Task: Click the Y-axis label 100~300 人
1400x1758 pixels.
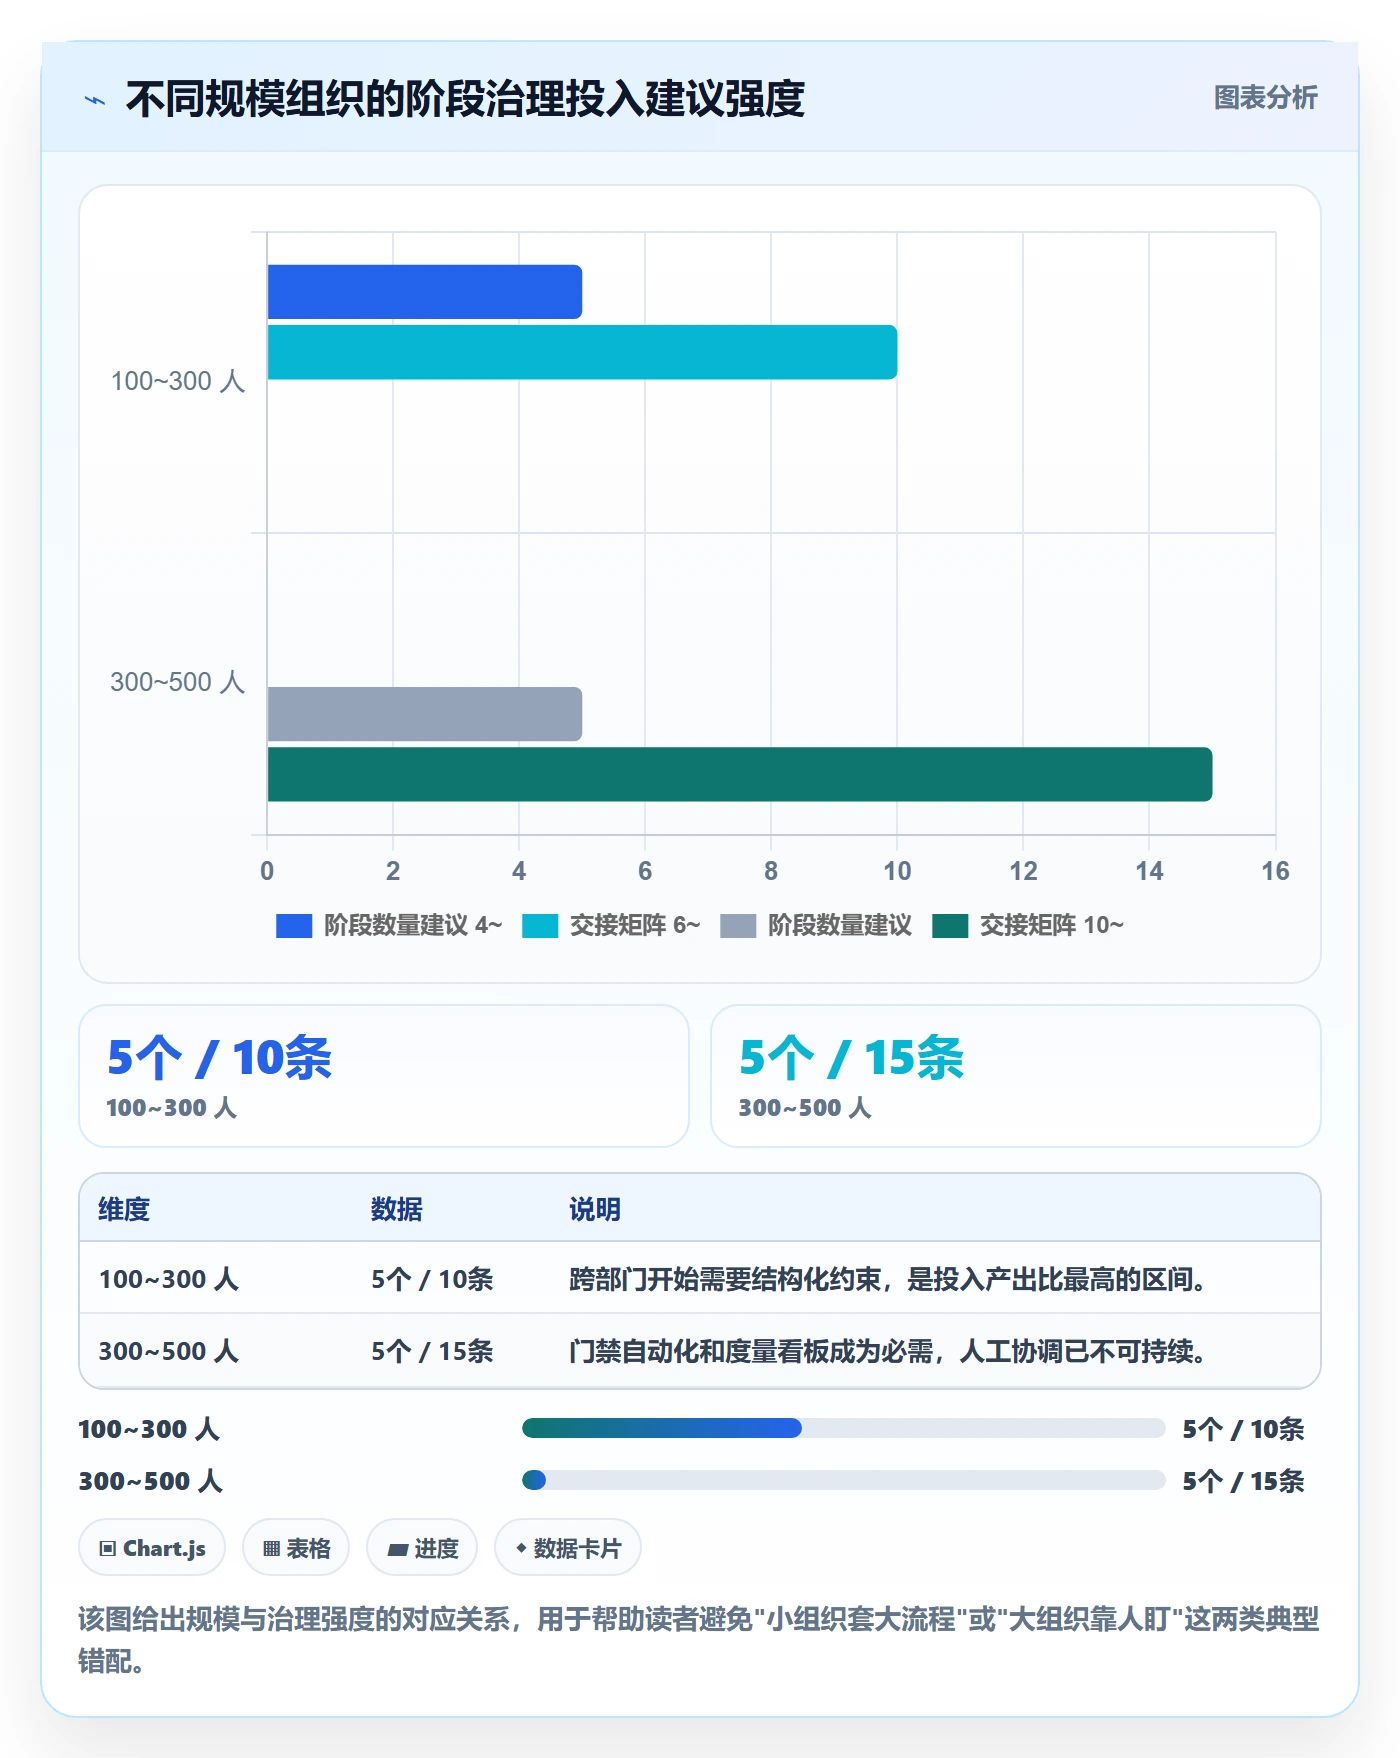Action: [178, 381]
